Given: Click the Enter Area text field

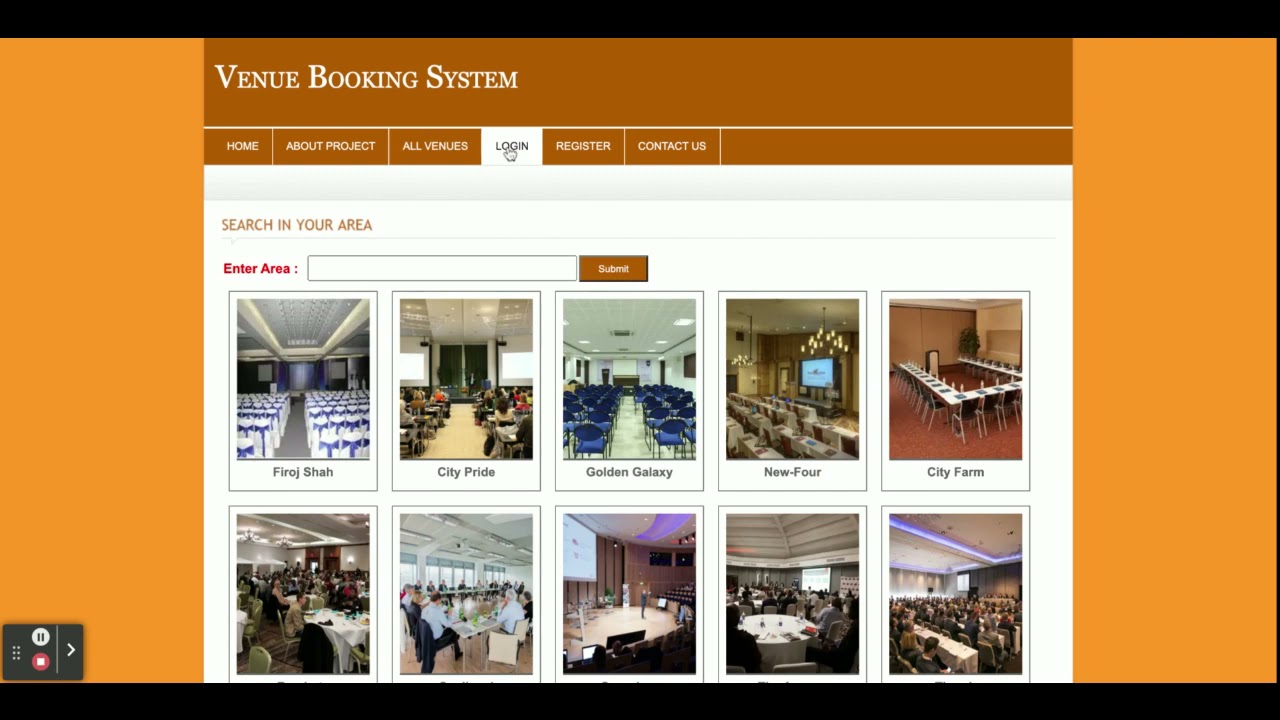Looking at the screenshot, I should pyautogui.click(x=442, y=268).
